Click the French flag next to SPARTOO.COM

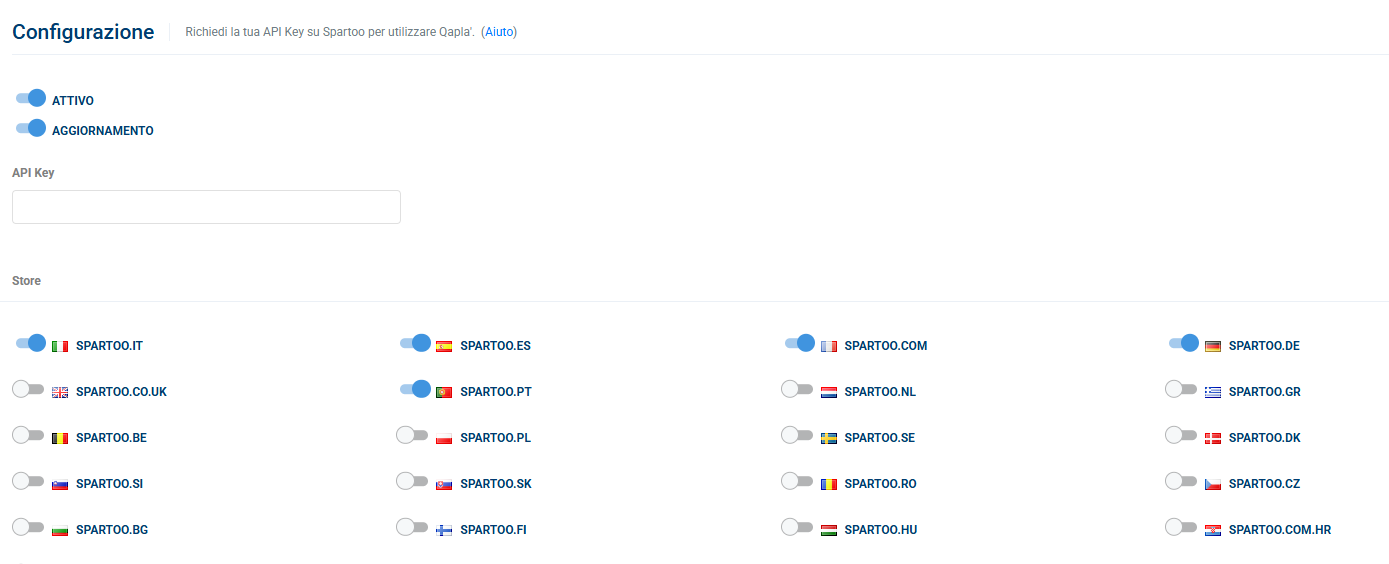tap(829, 346)
